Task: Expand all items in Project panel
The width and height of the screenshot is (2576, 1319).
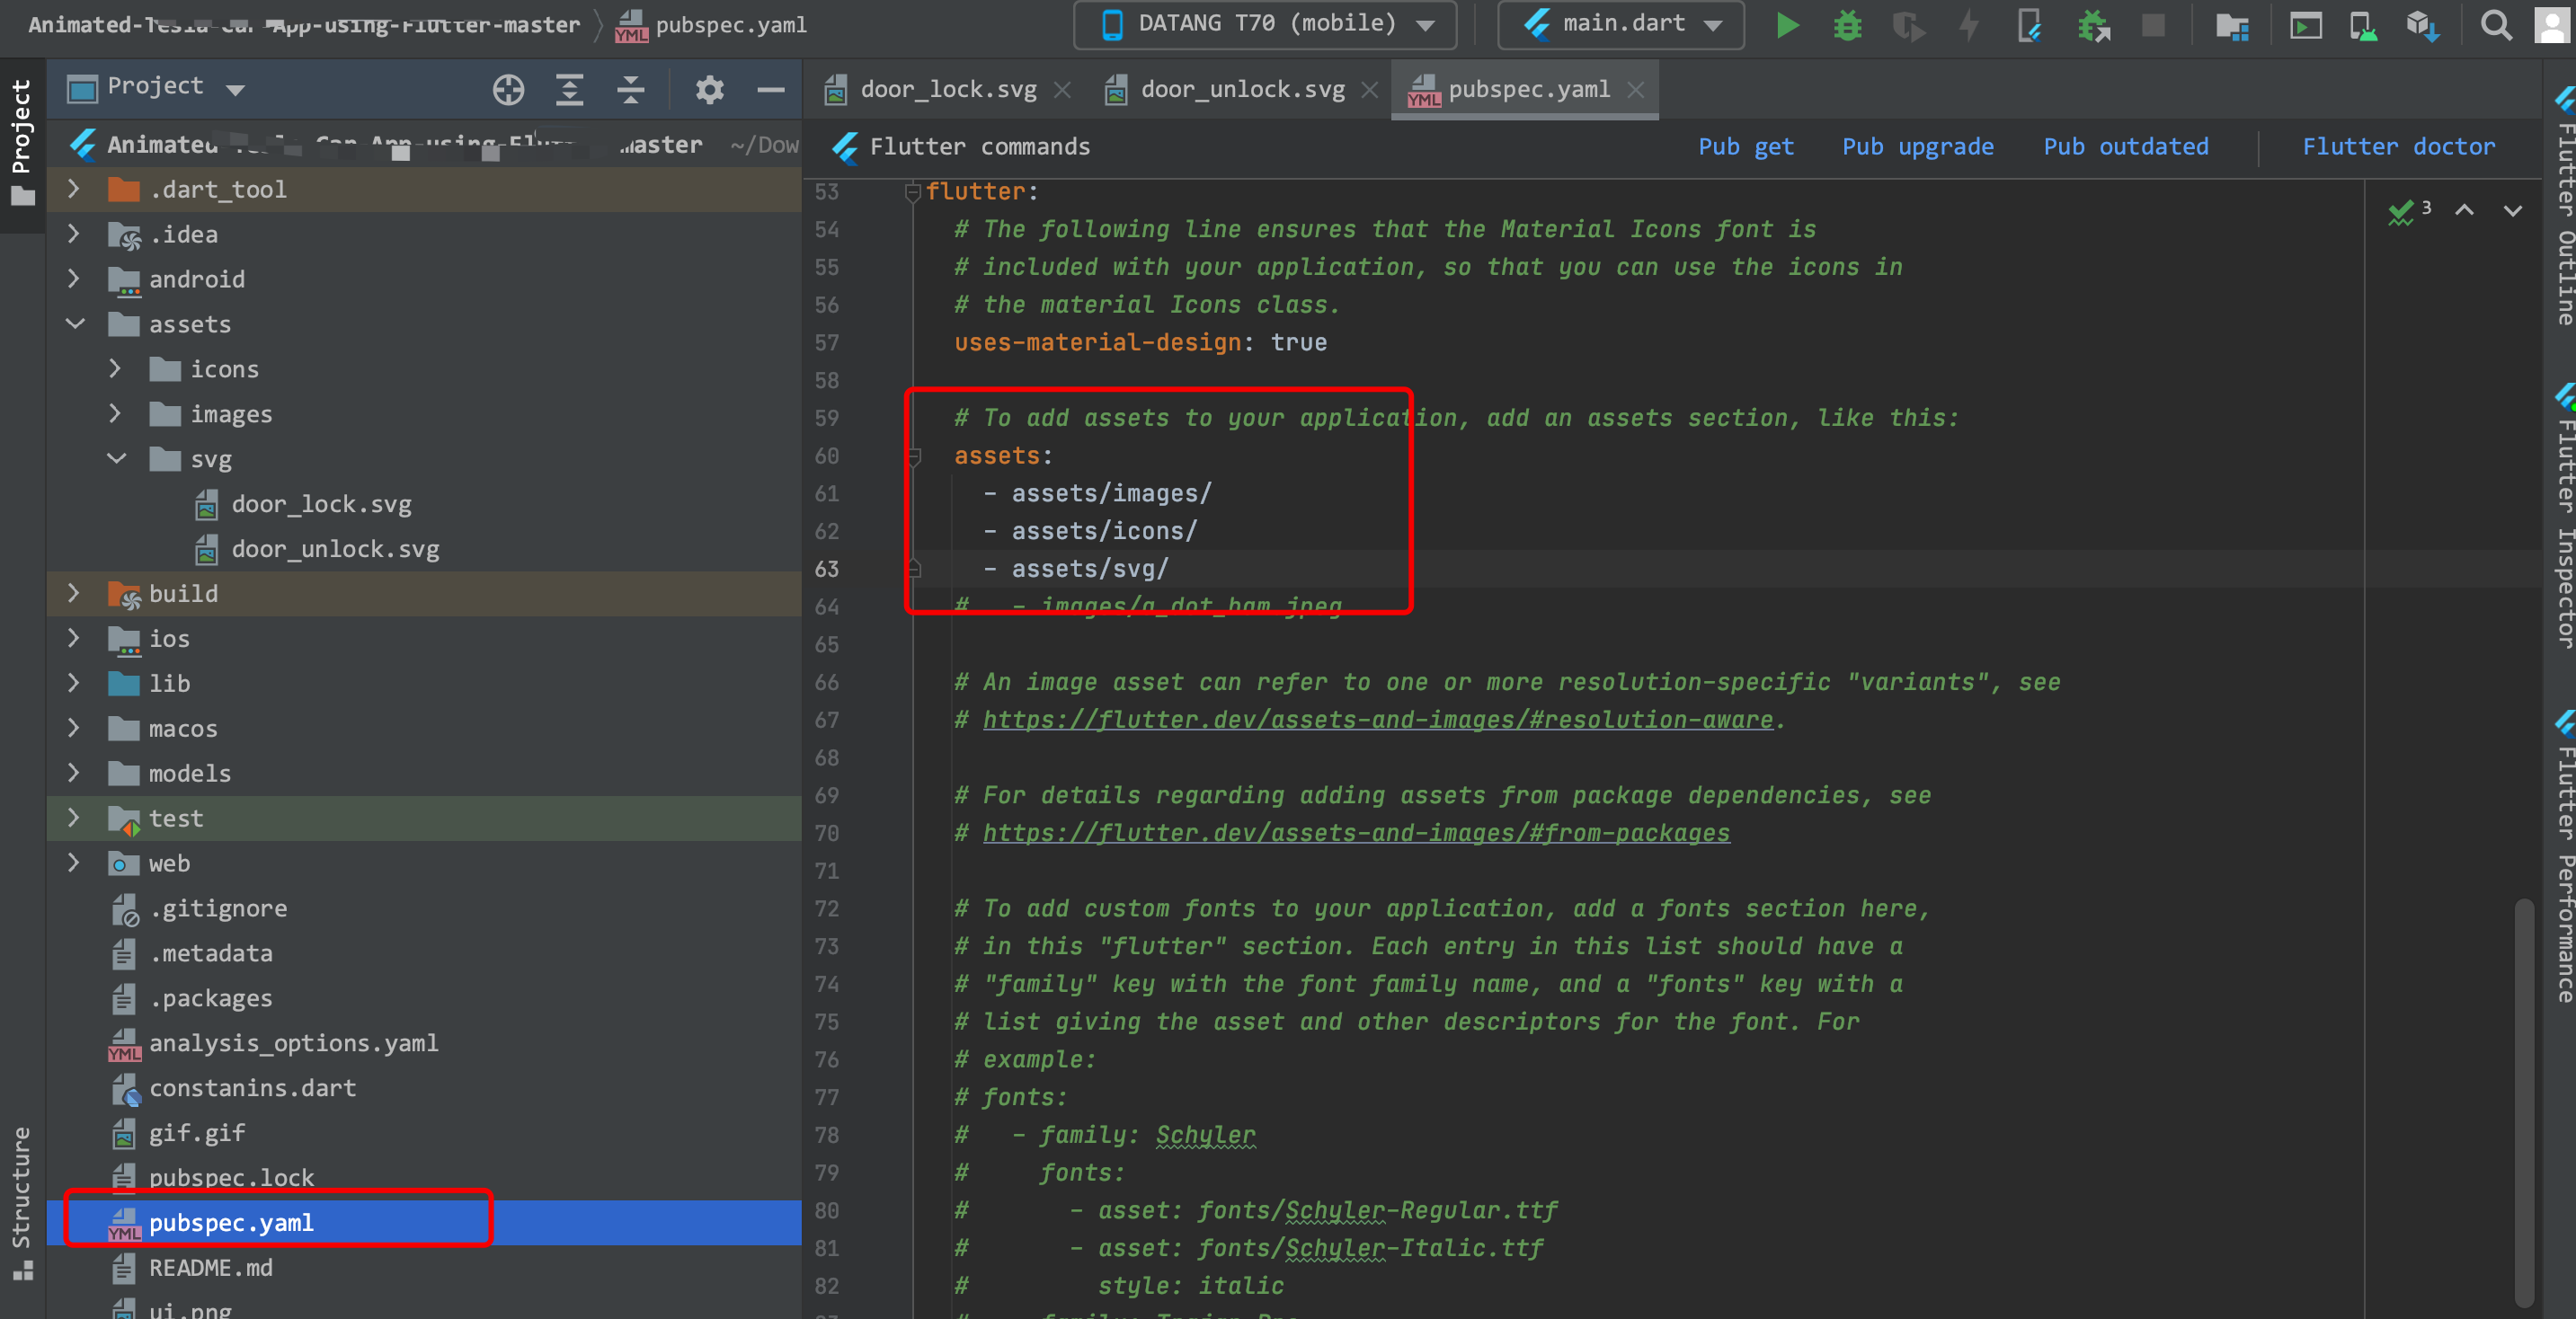Action: coord(569,90)
